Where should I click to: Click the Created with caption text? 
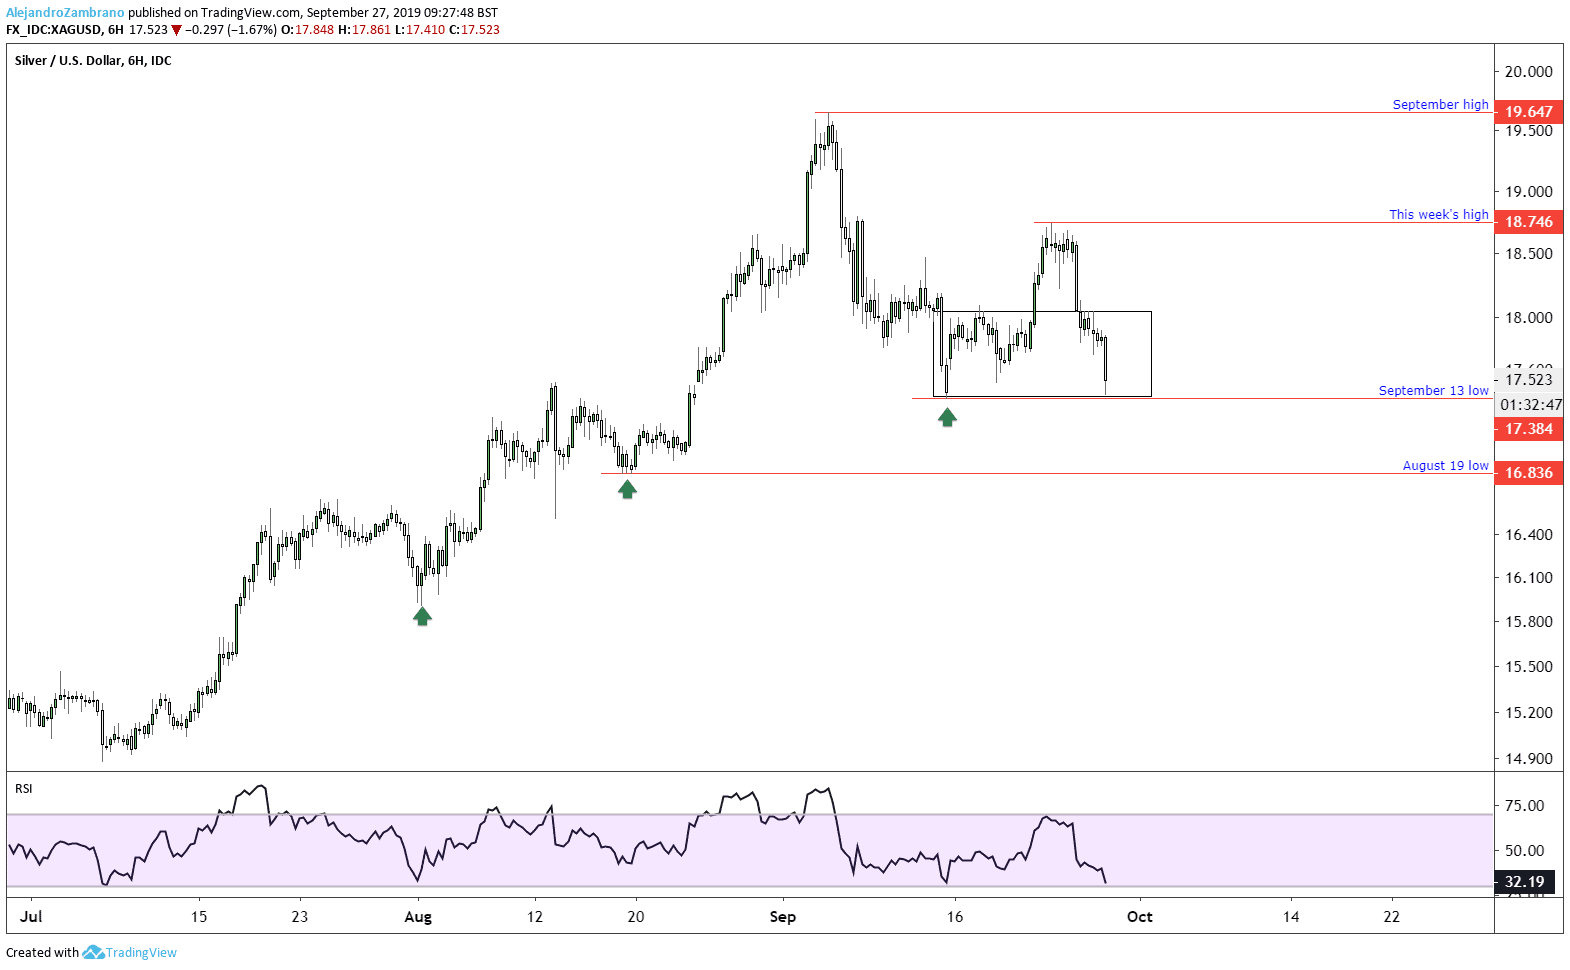tap(42, 953)
